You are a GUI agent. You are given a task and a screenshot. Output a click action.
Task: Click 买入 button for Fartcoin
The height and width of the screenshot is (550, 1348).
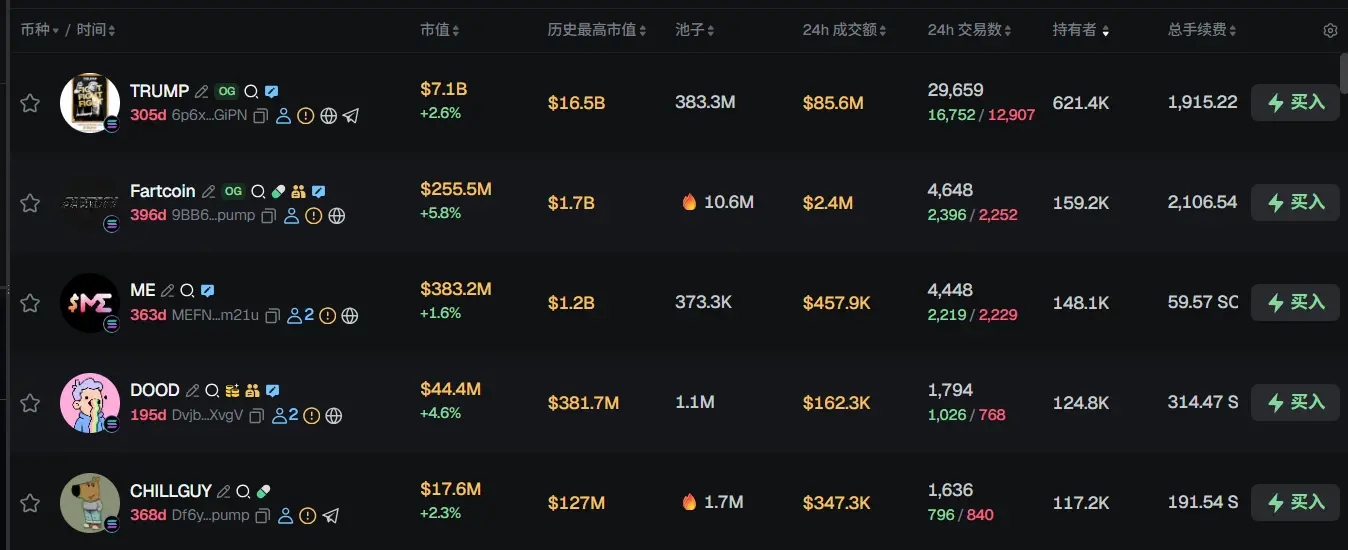tap(1295, 202)
